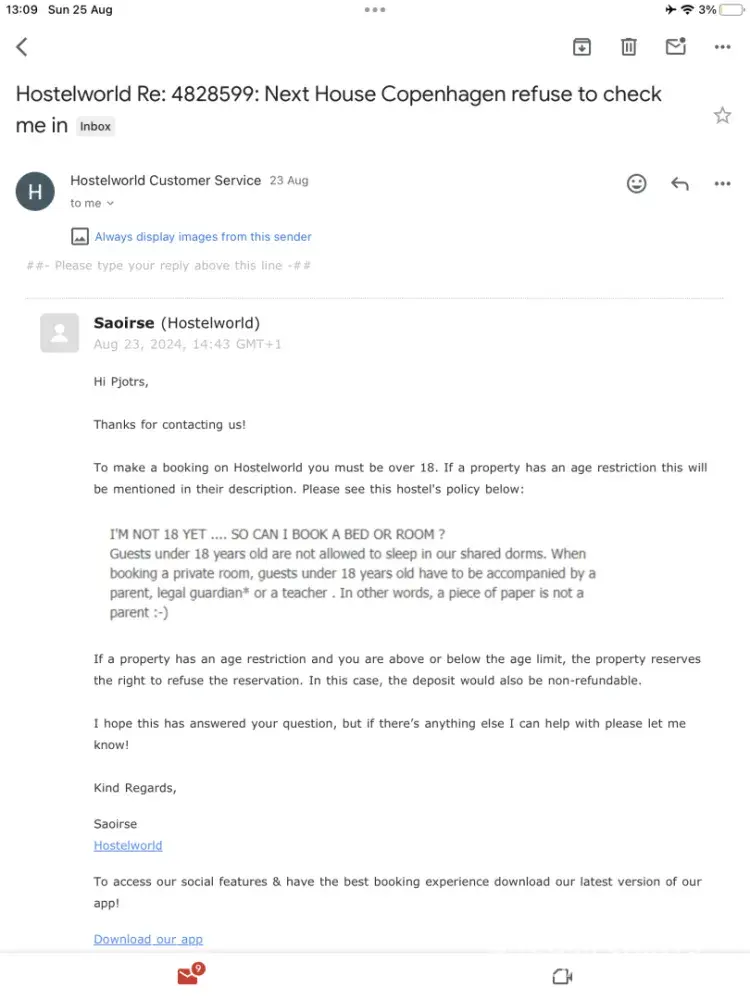Screen dimensions: 750x1000
Task: Archive this email conversation
Action: click(x=581, y=47)
